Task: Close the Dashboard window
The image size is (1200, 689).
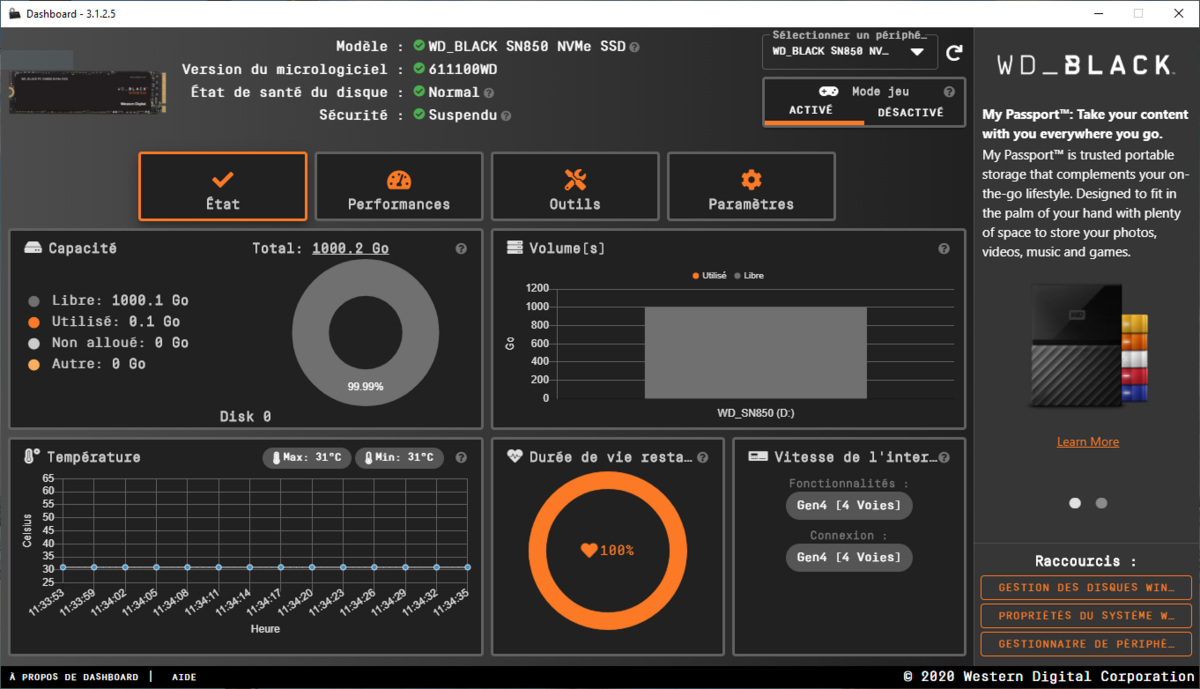Action: coord(1177,13)
